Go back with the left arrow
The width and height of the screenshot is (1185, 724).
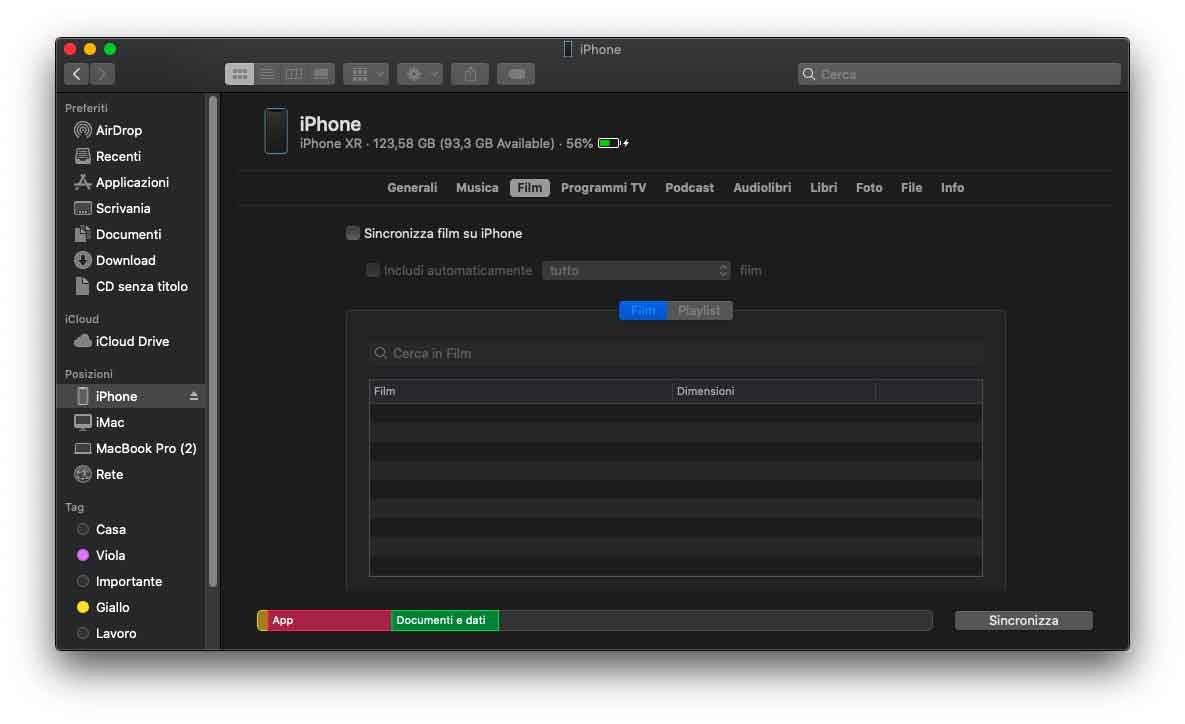tap(76, 74)
